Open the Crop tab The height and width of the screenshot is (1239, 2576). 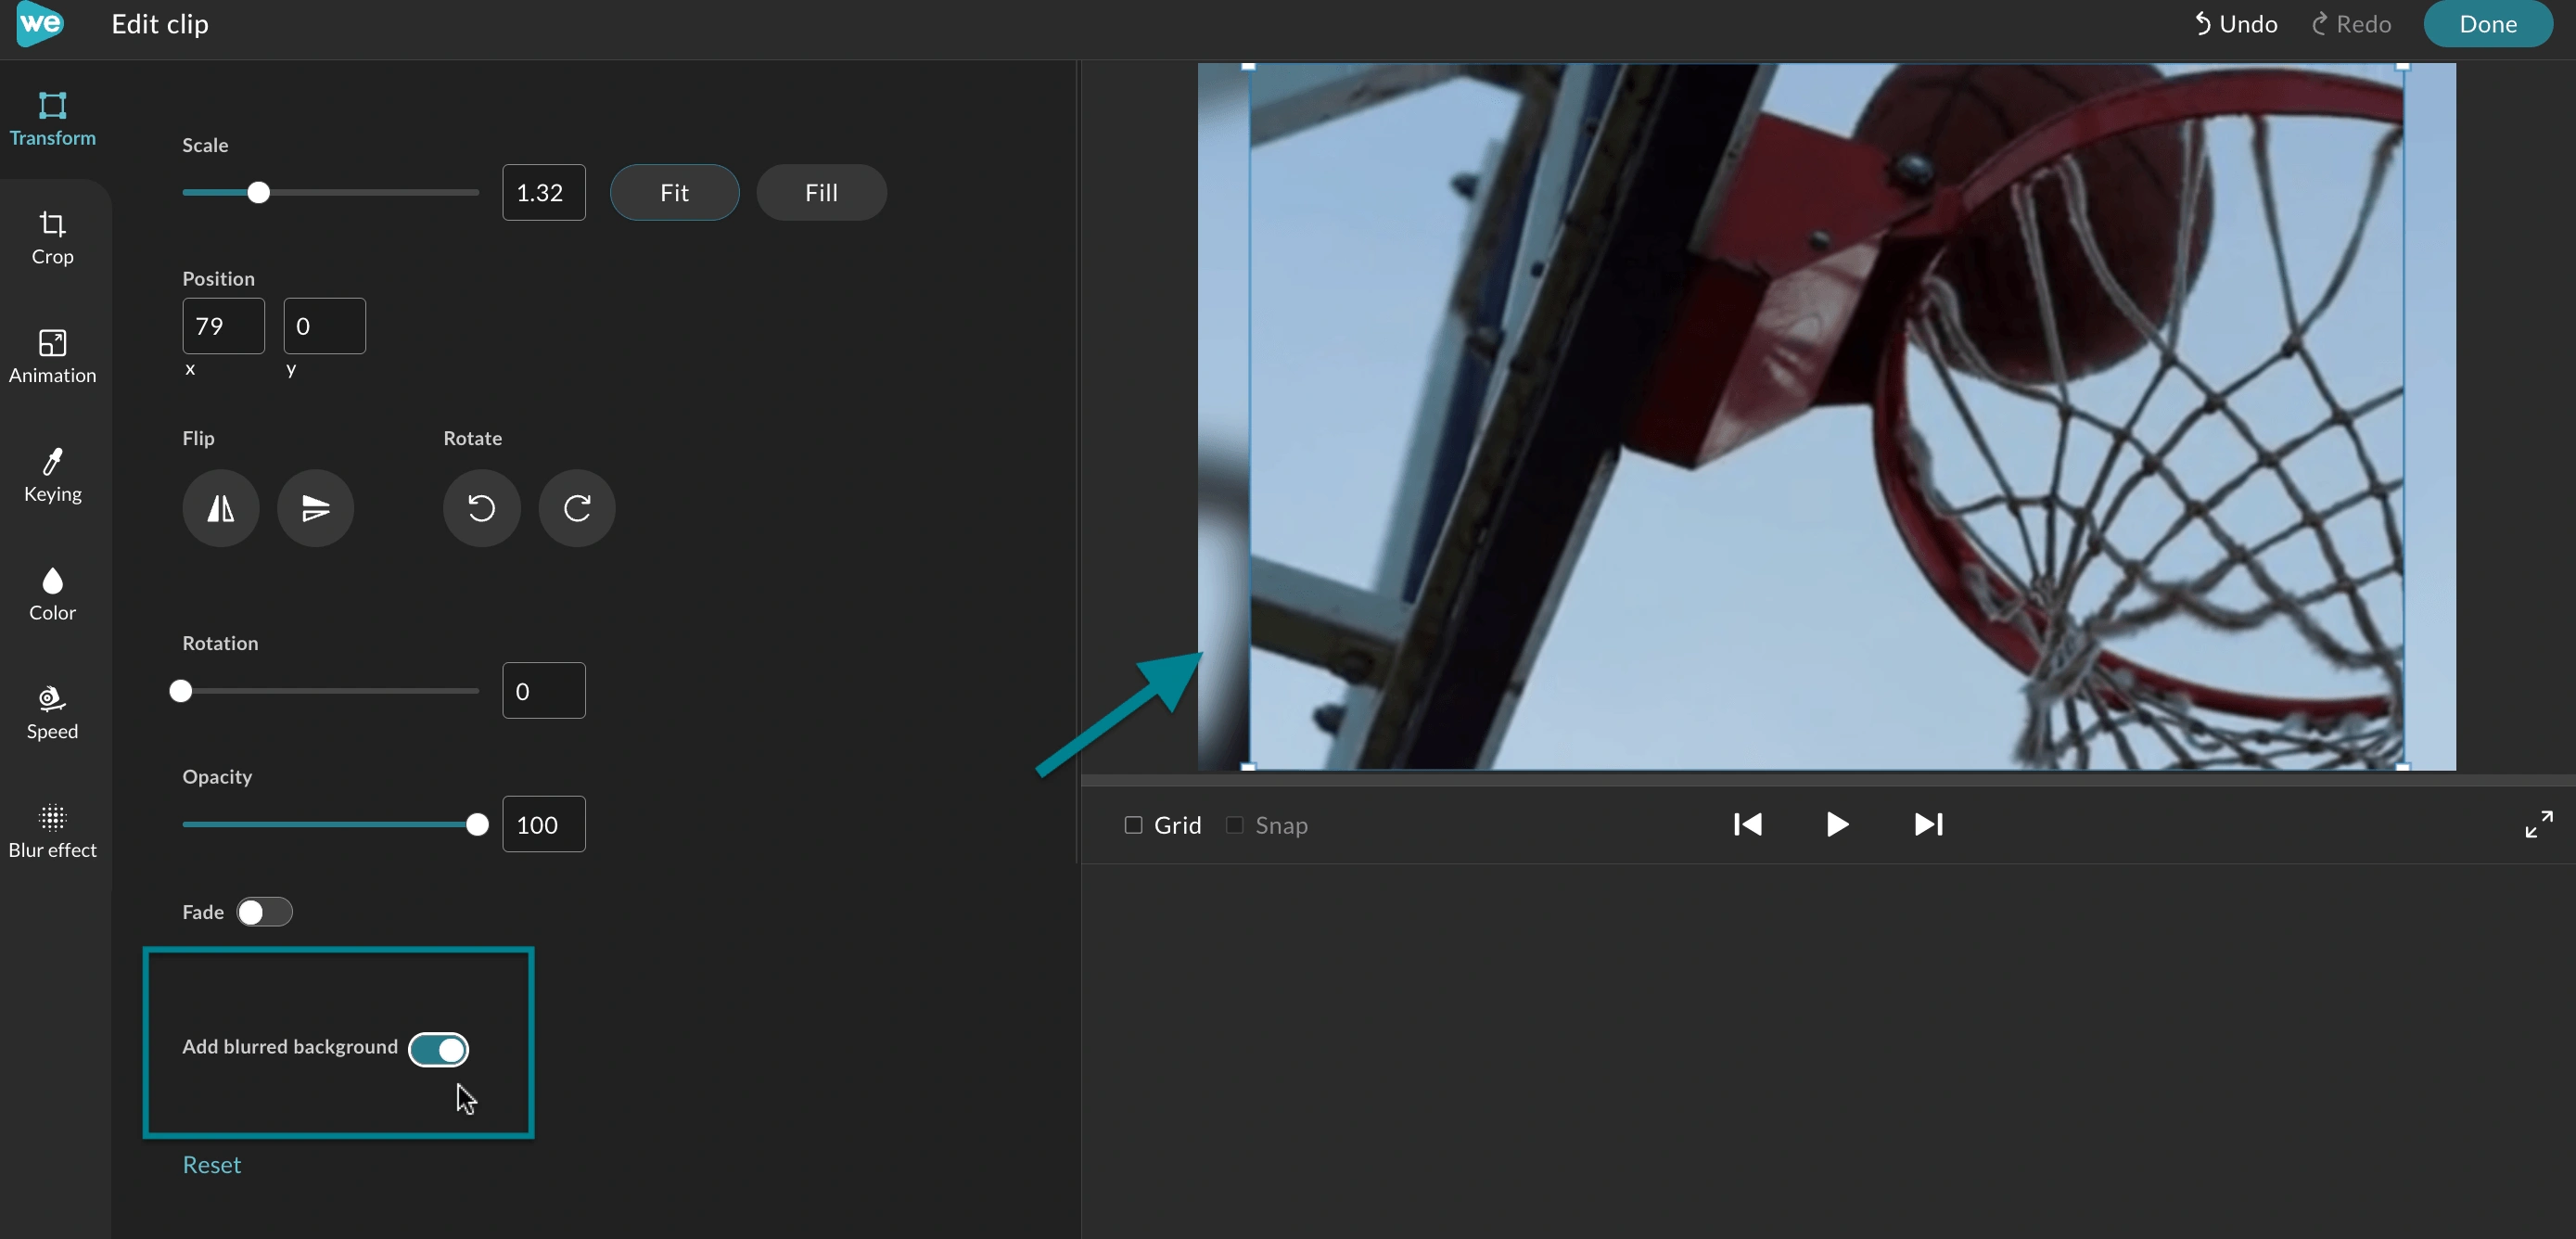53,238
